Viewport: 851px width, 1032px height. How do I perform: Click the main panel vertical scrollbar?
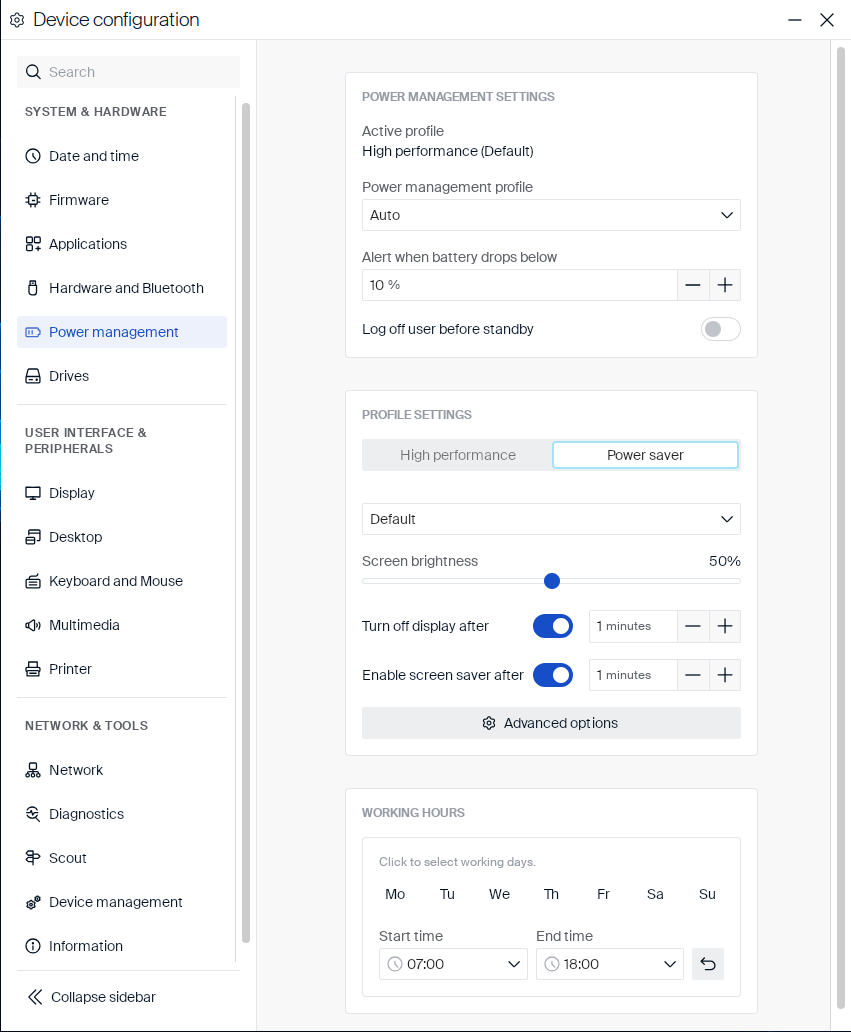pyautogui.click(x=840, y=528)
